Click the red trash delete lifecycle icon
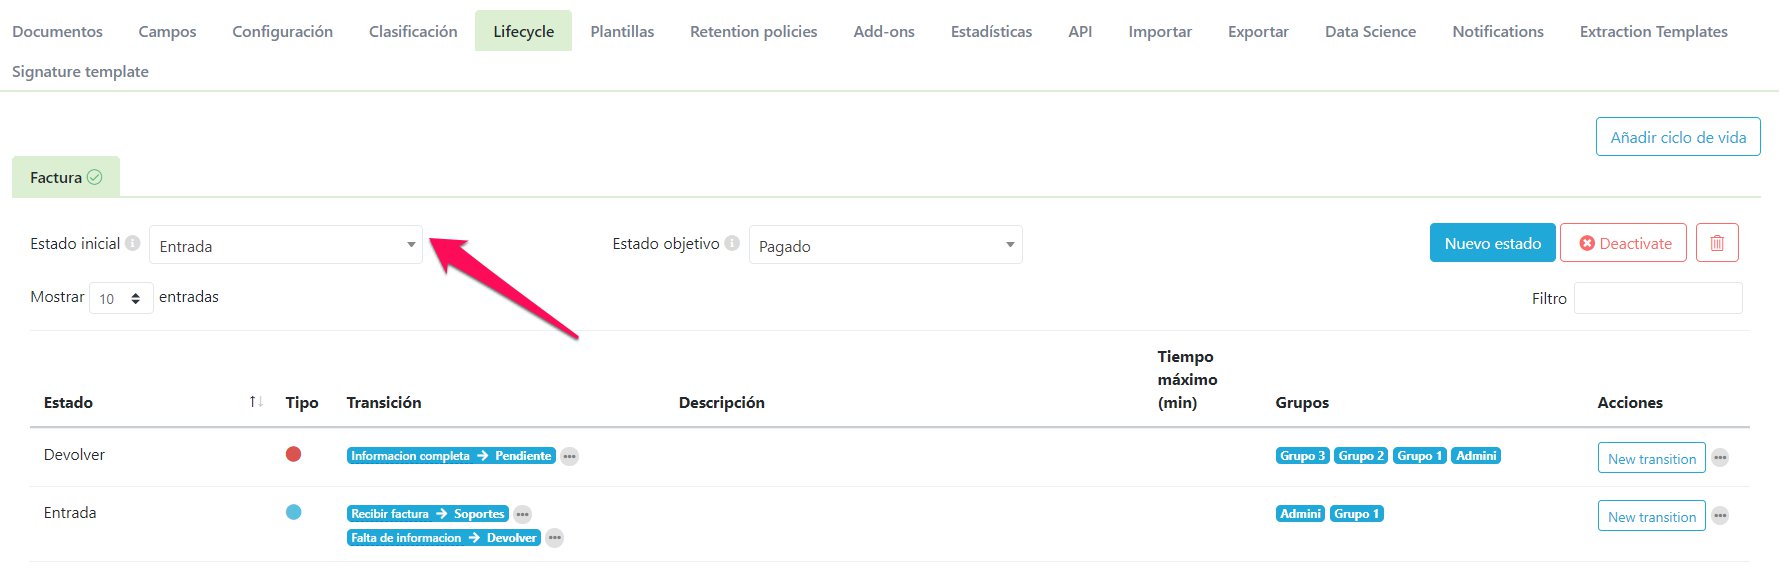Screen dimensions: 1784x572 click(1717, 243)
